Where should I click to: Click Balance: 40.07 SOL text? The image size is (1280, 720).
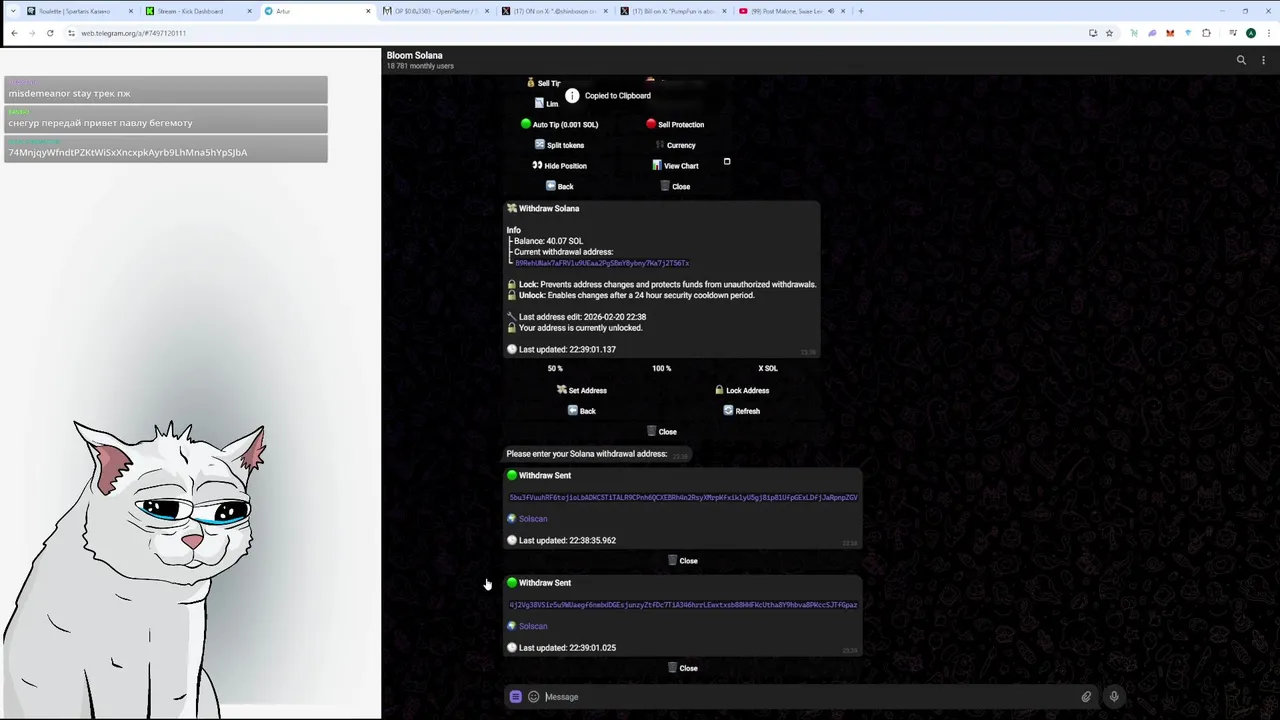pyautogui.click(x=548, y=241)
